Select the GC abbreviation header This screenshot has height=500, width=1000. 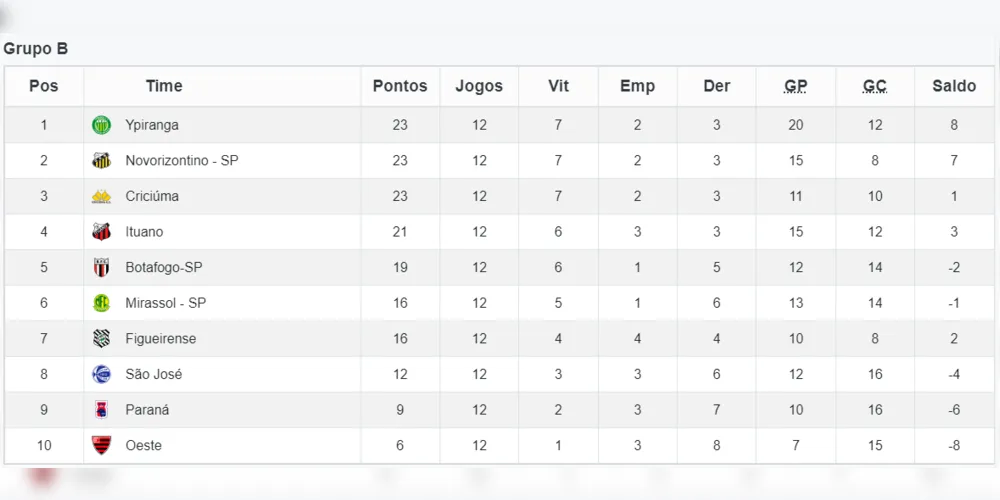[x=875, y=86]
